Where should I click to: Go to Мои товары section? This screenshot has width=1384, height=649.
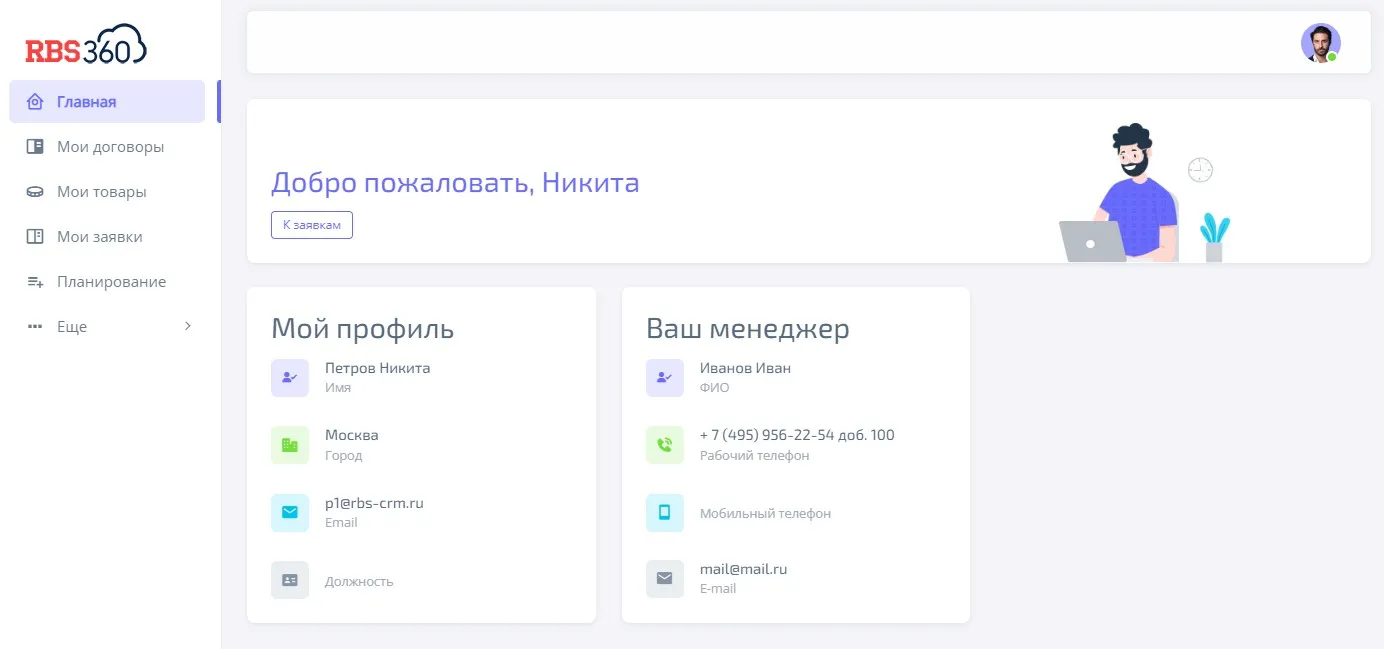pyautogui.click(x=101, y=192)
